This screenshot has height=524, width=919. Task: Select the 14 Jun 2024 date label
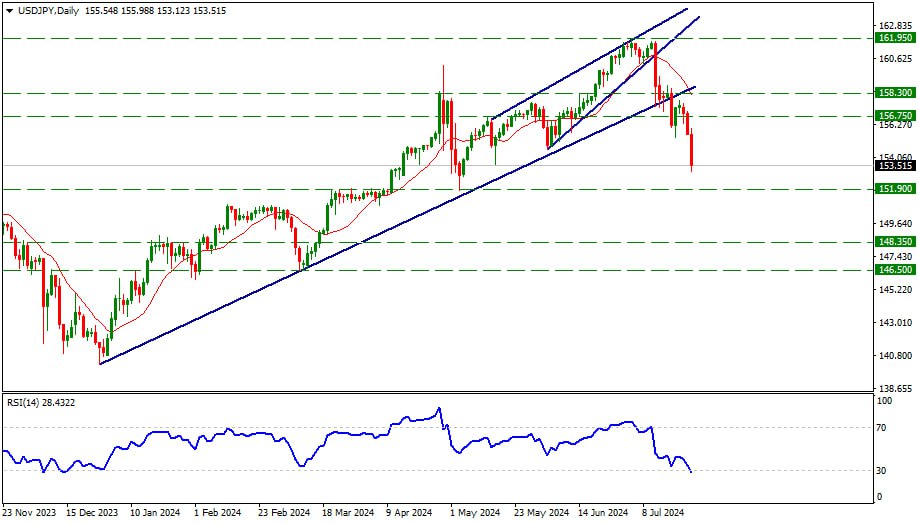tap(604, 513)
